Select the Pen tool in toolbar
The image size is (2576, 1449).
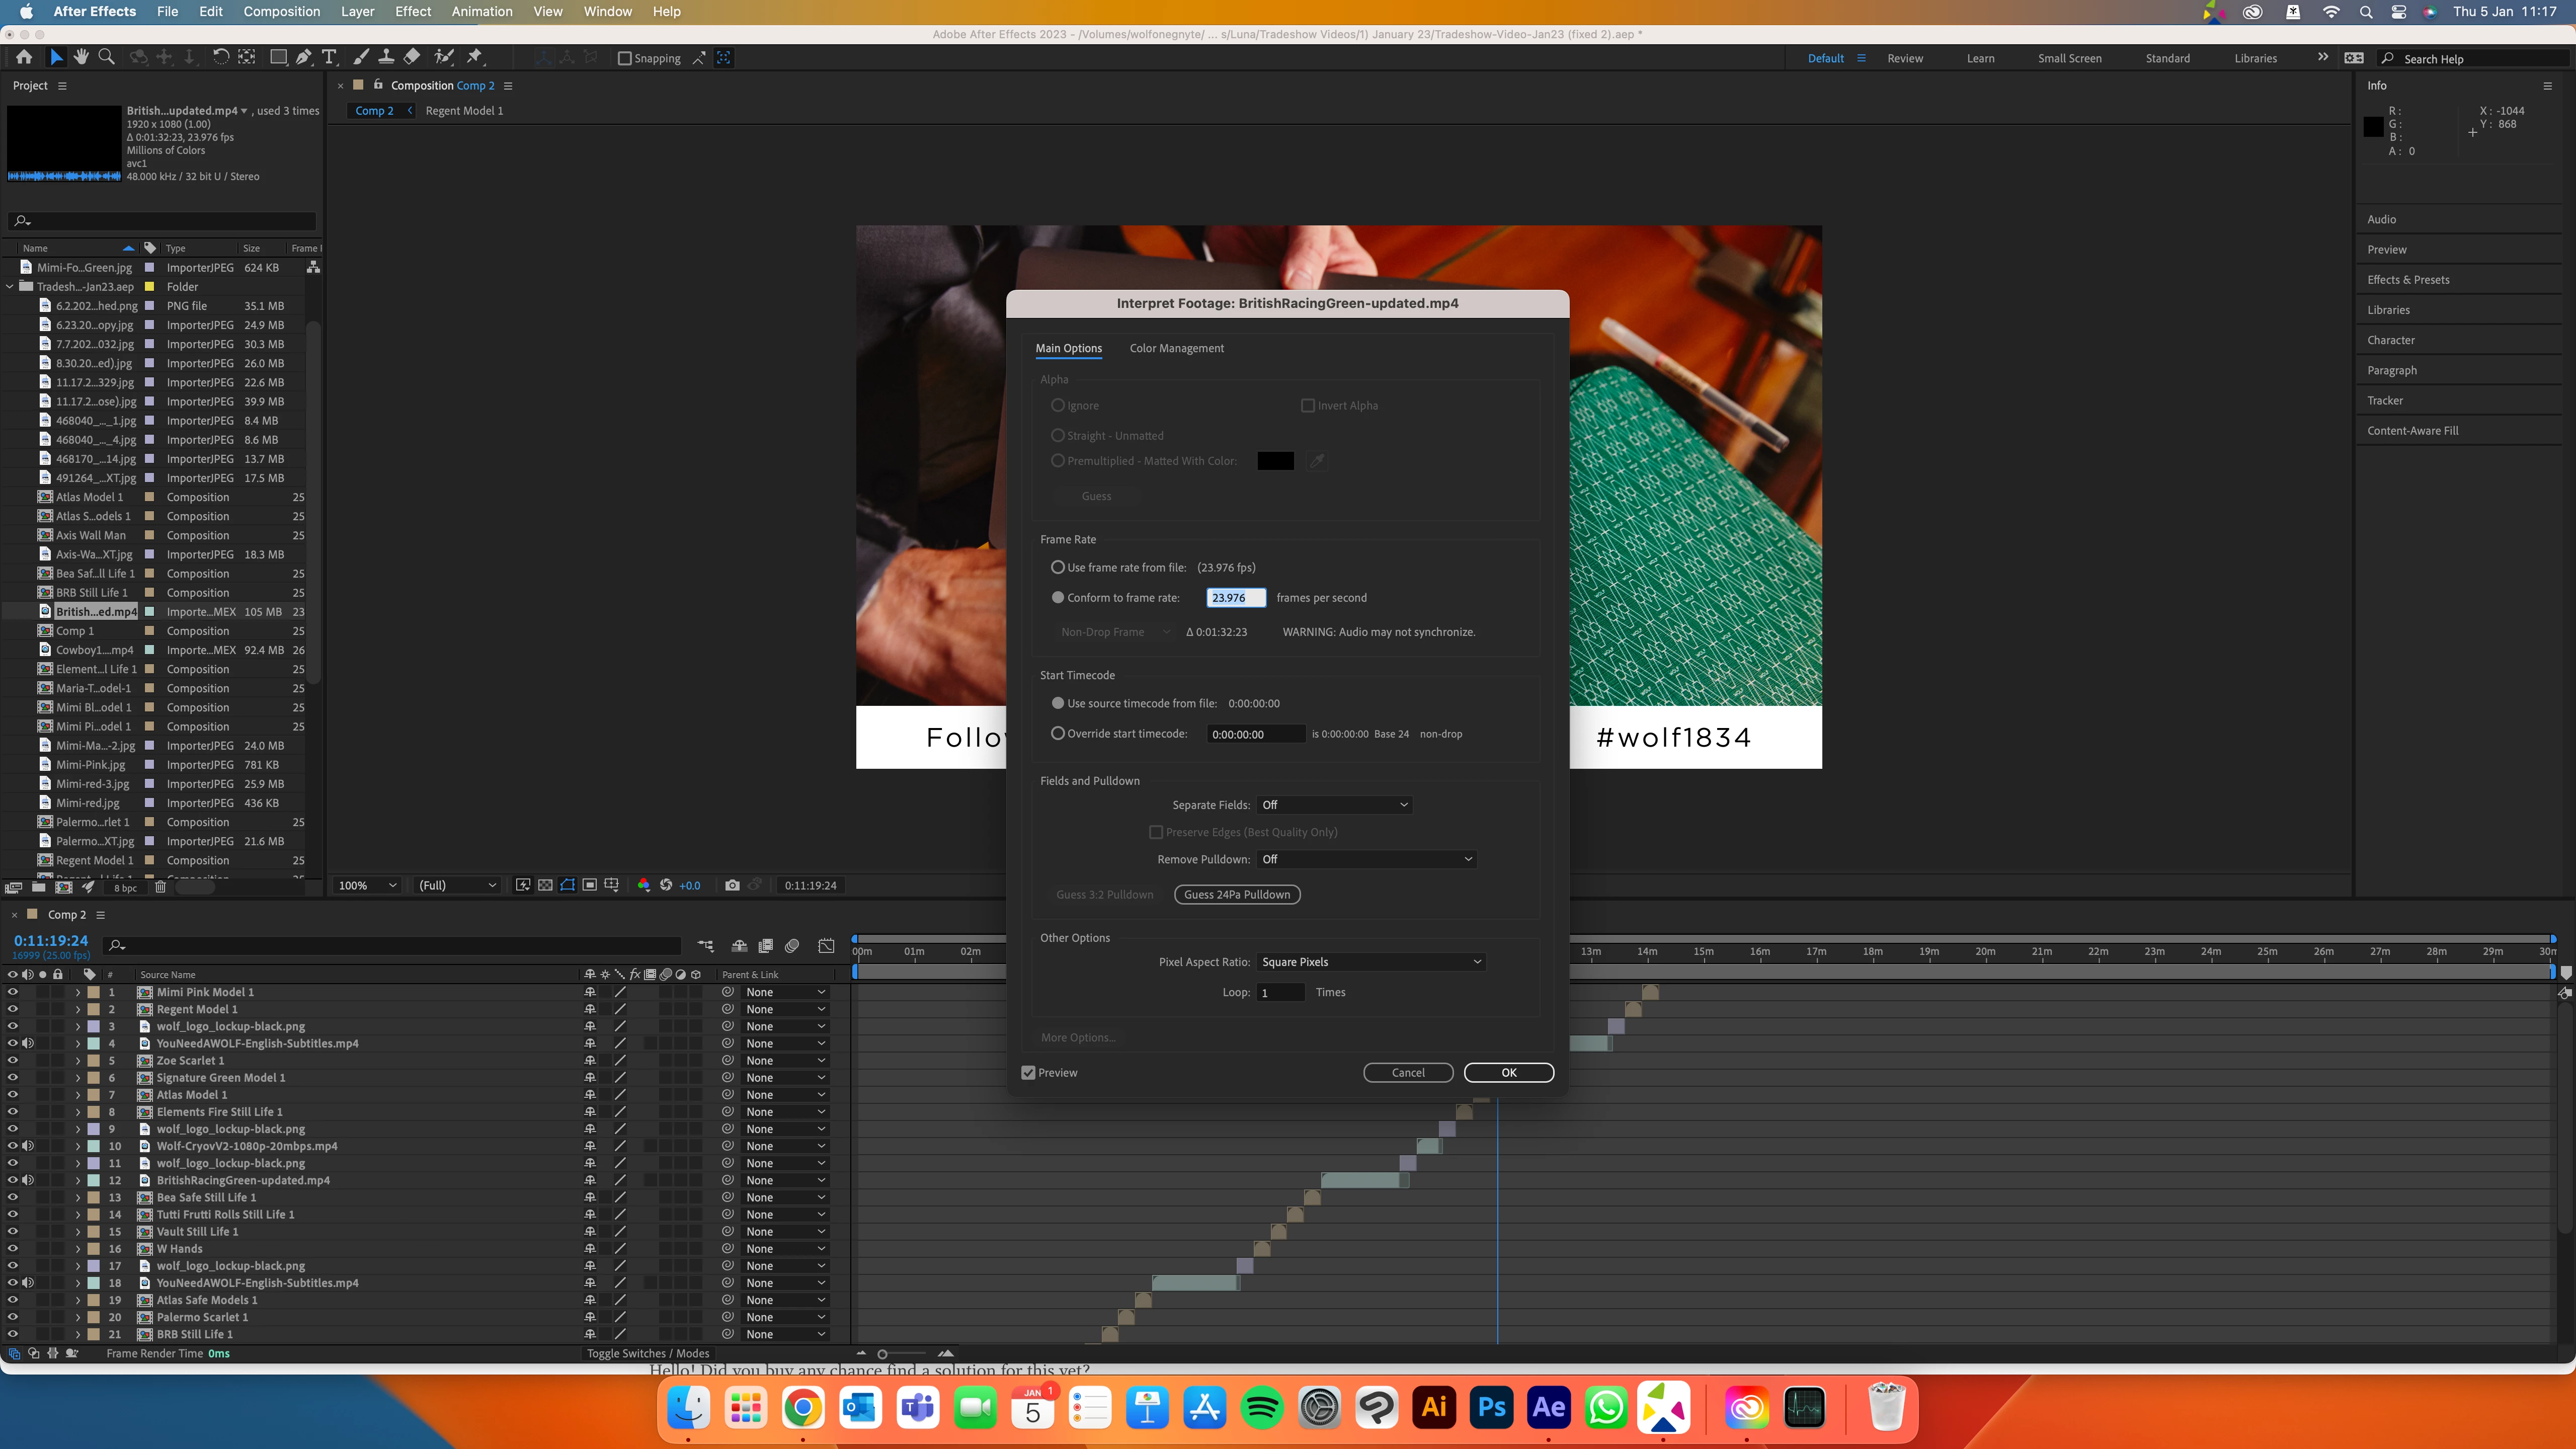click(x=304, y=57)
